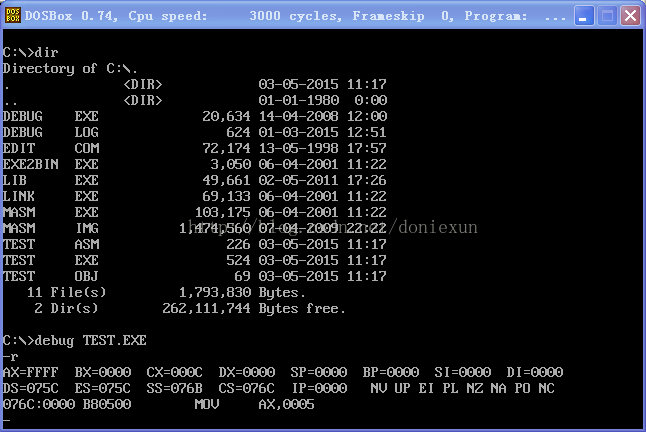
Task: Select the MASM EXE file row
Action: (194, 212)
